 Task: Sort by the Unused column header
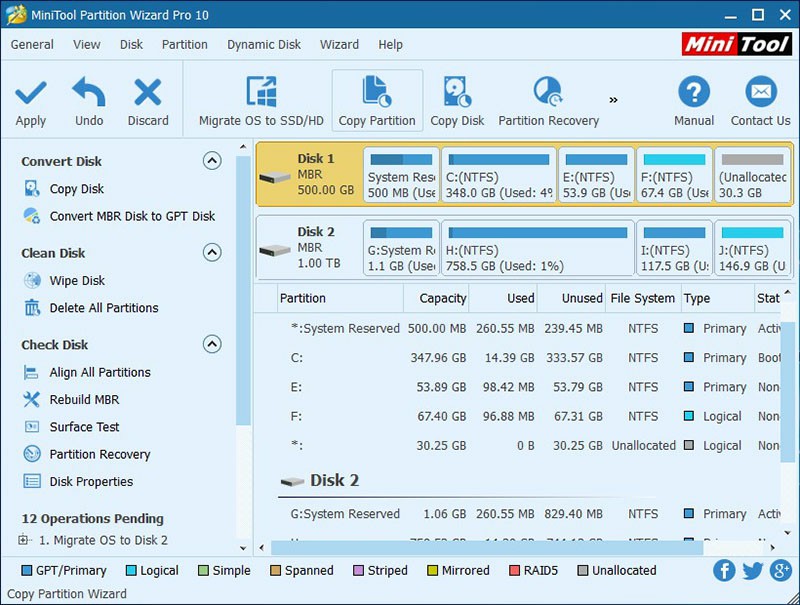(x=571, y=298)
